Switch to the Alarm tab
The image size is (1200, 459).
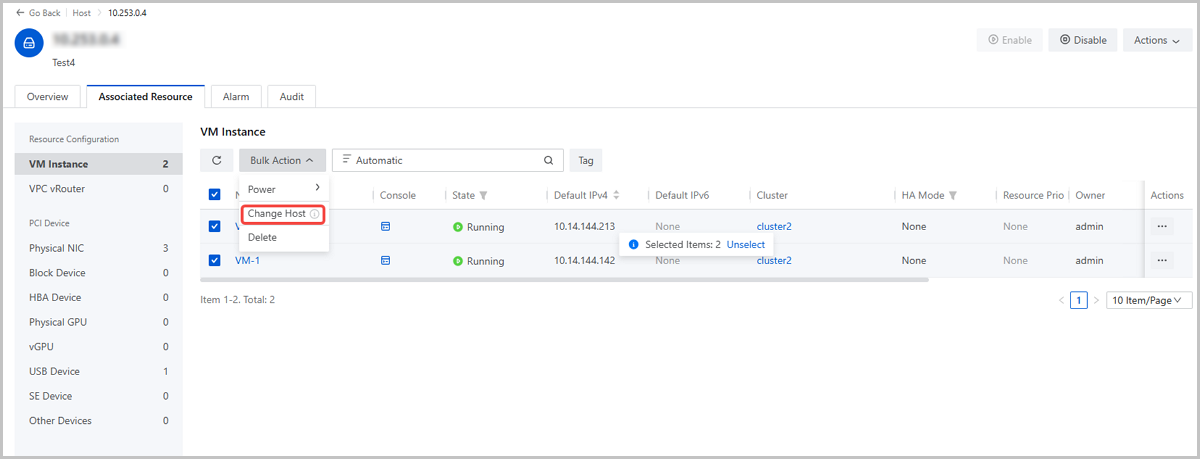(x=236, y=96)
